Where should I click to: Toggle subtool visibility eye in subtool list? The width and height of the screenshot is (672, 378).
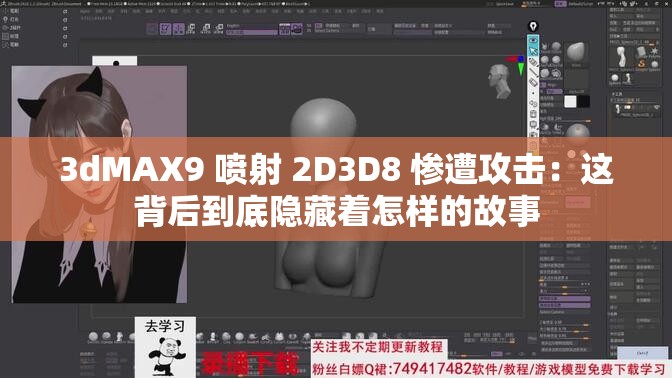pos(656,107)
